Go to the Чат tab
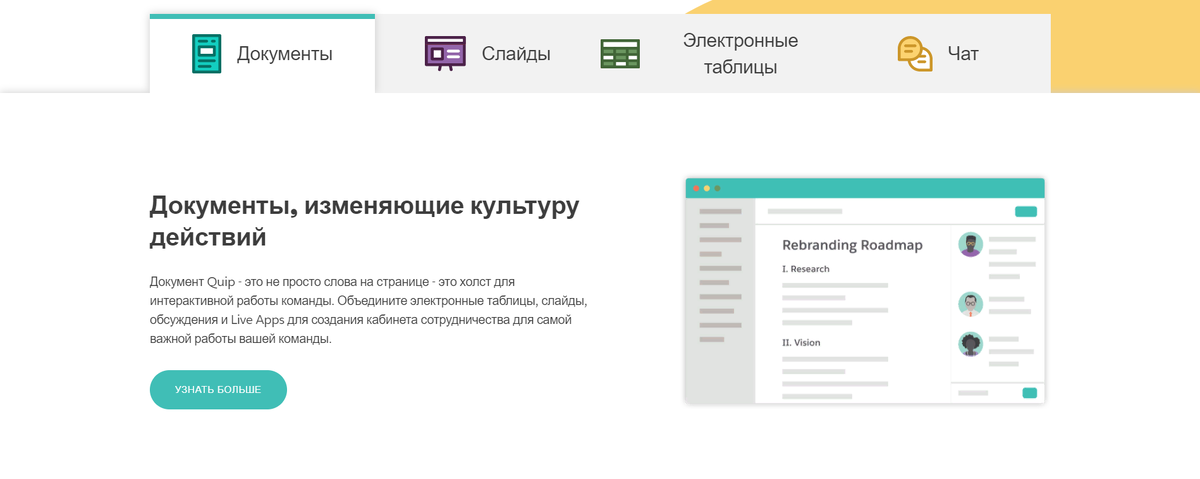The width and height of the screenshot is (1200, 479). click(x=938, y=54)
